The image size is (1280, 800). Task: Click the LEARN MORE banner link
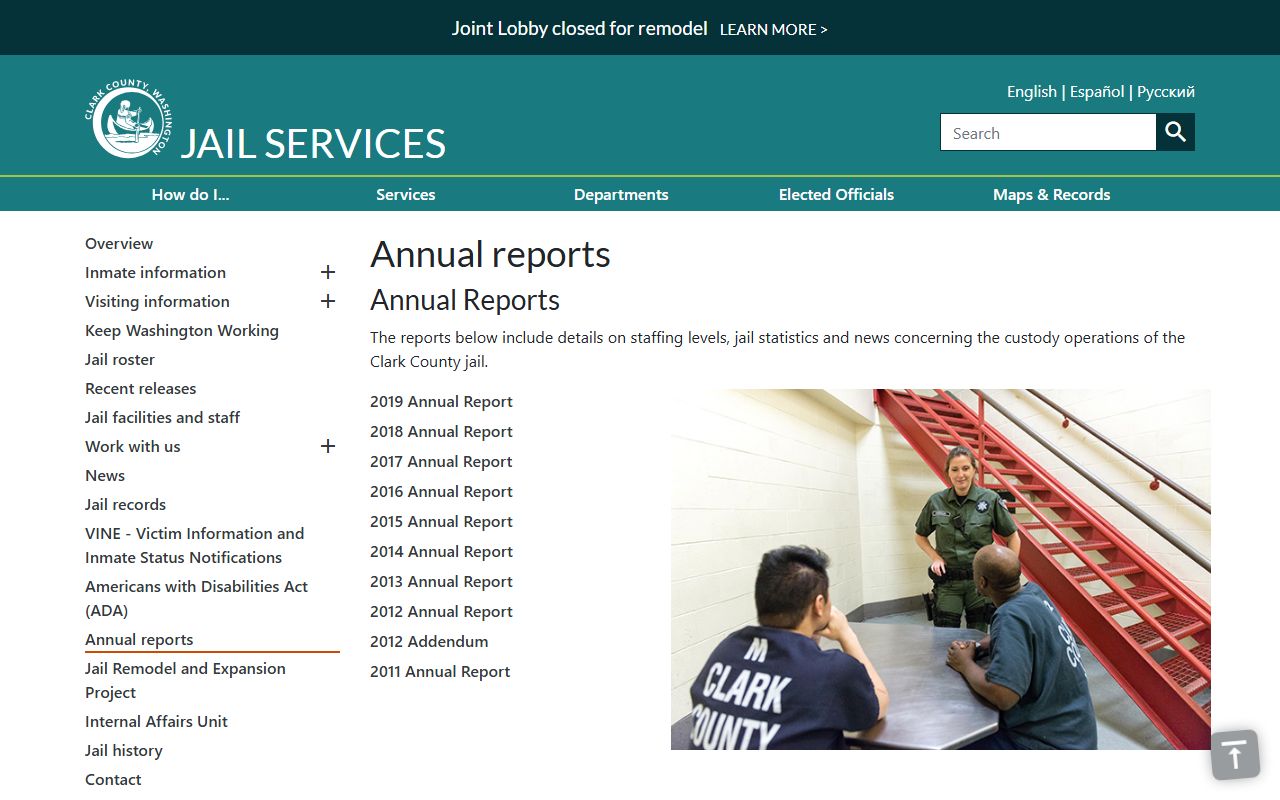773,29
